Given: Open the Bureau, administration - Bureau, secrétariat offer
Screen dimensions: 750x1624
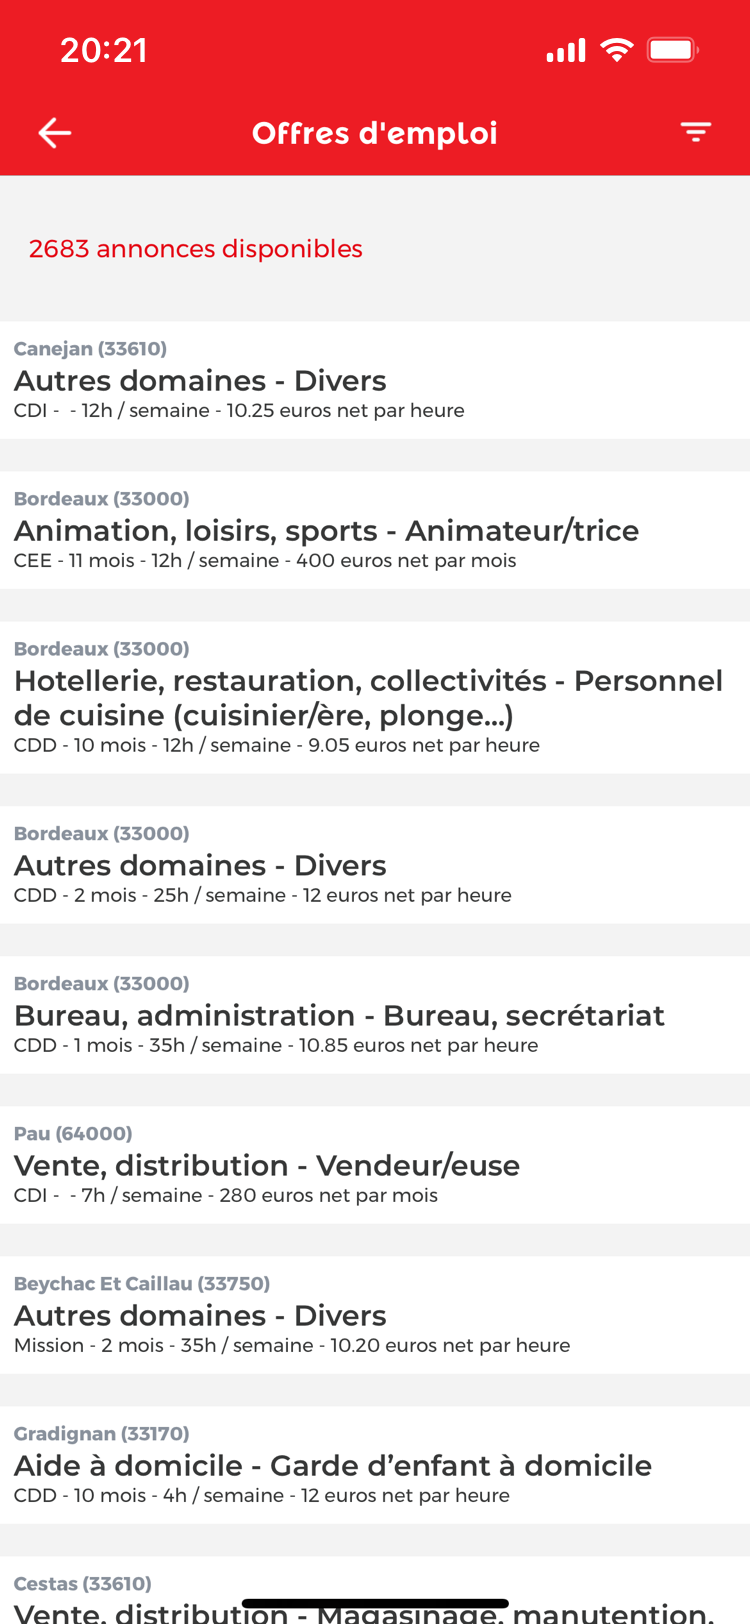Looking at the screenshot, I should [x=375, y=1015].
